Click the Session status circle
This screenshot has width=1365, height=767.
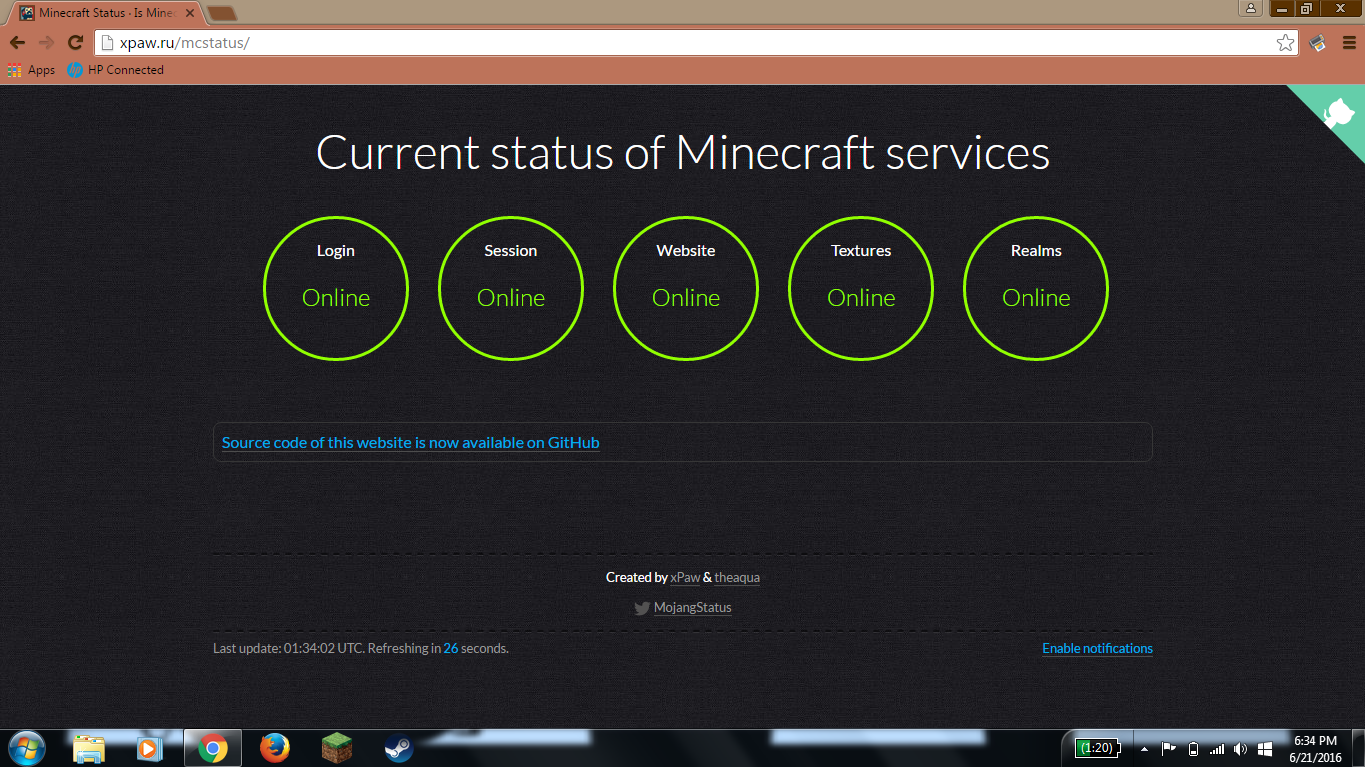511,288
